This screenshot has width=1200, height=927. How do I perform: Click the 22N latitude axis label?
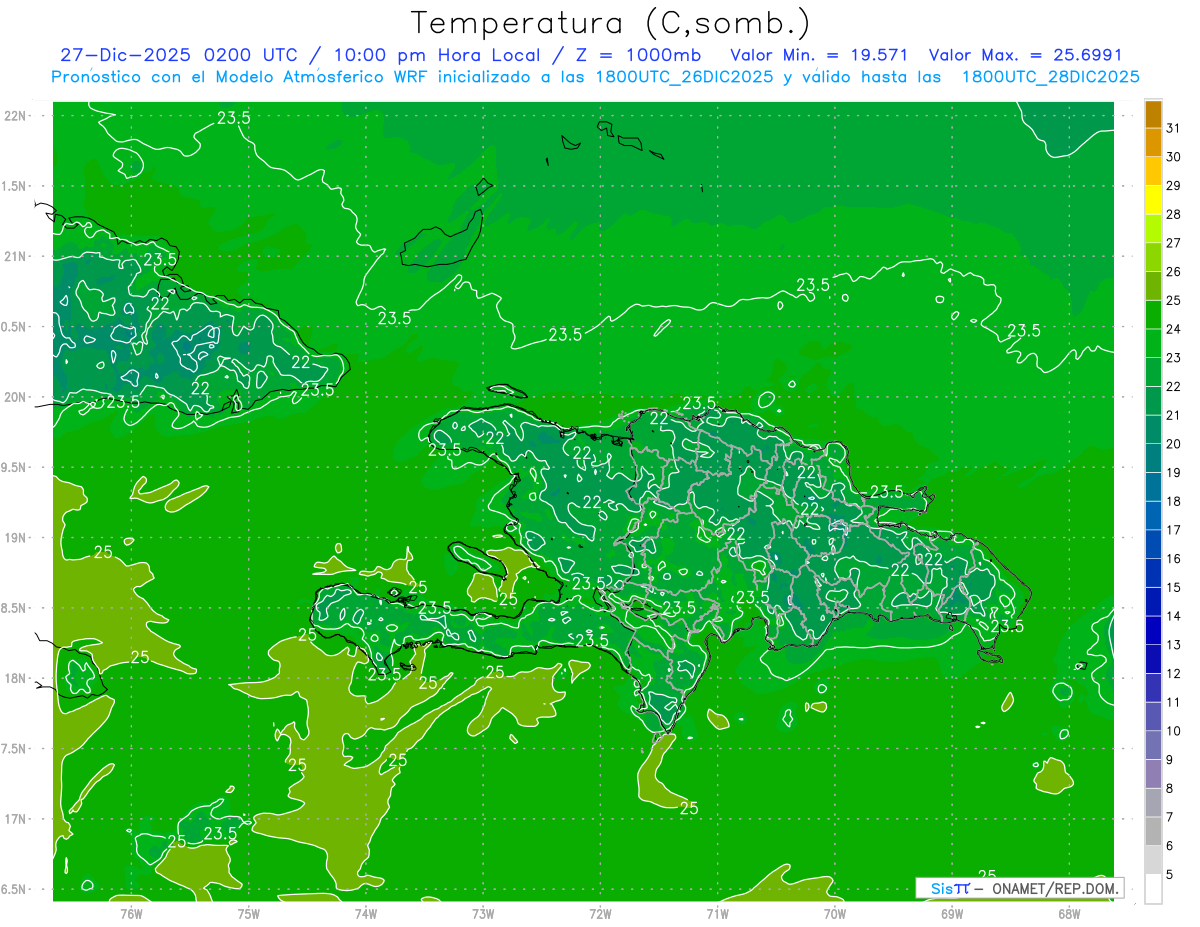click(15, 116)
